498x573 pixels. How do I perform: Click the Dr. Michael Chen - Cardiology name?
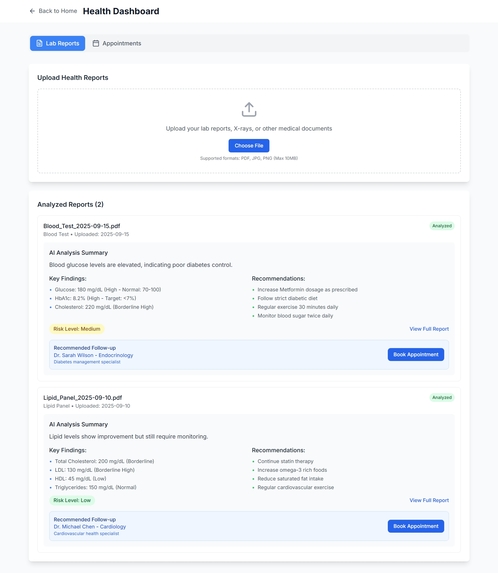(90, 527)
